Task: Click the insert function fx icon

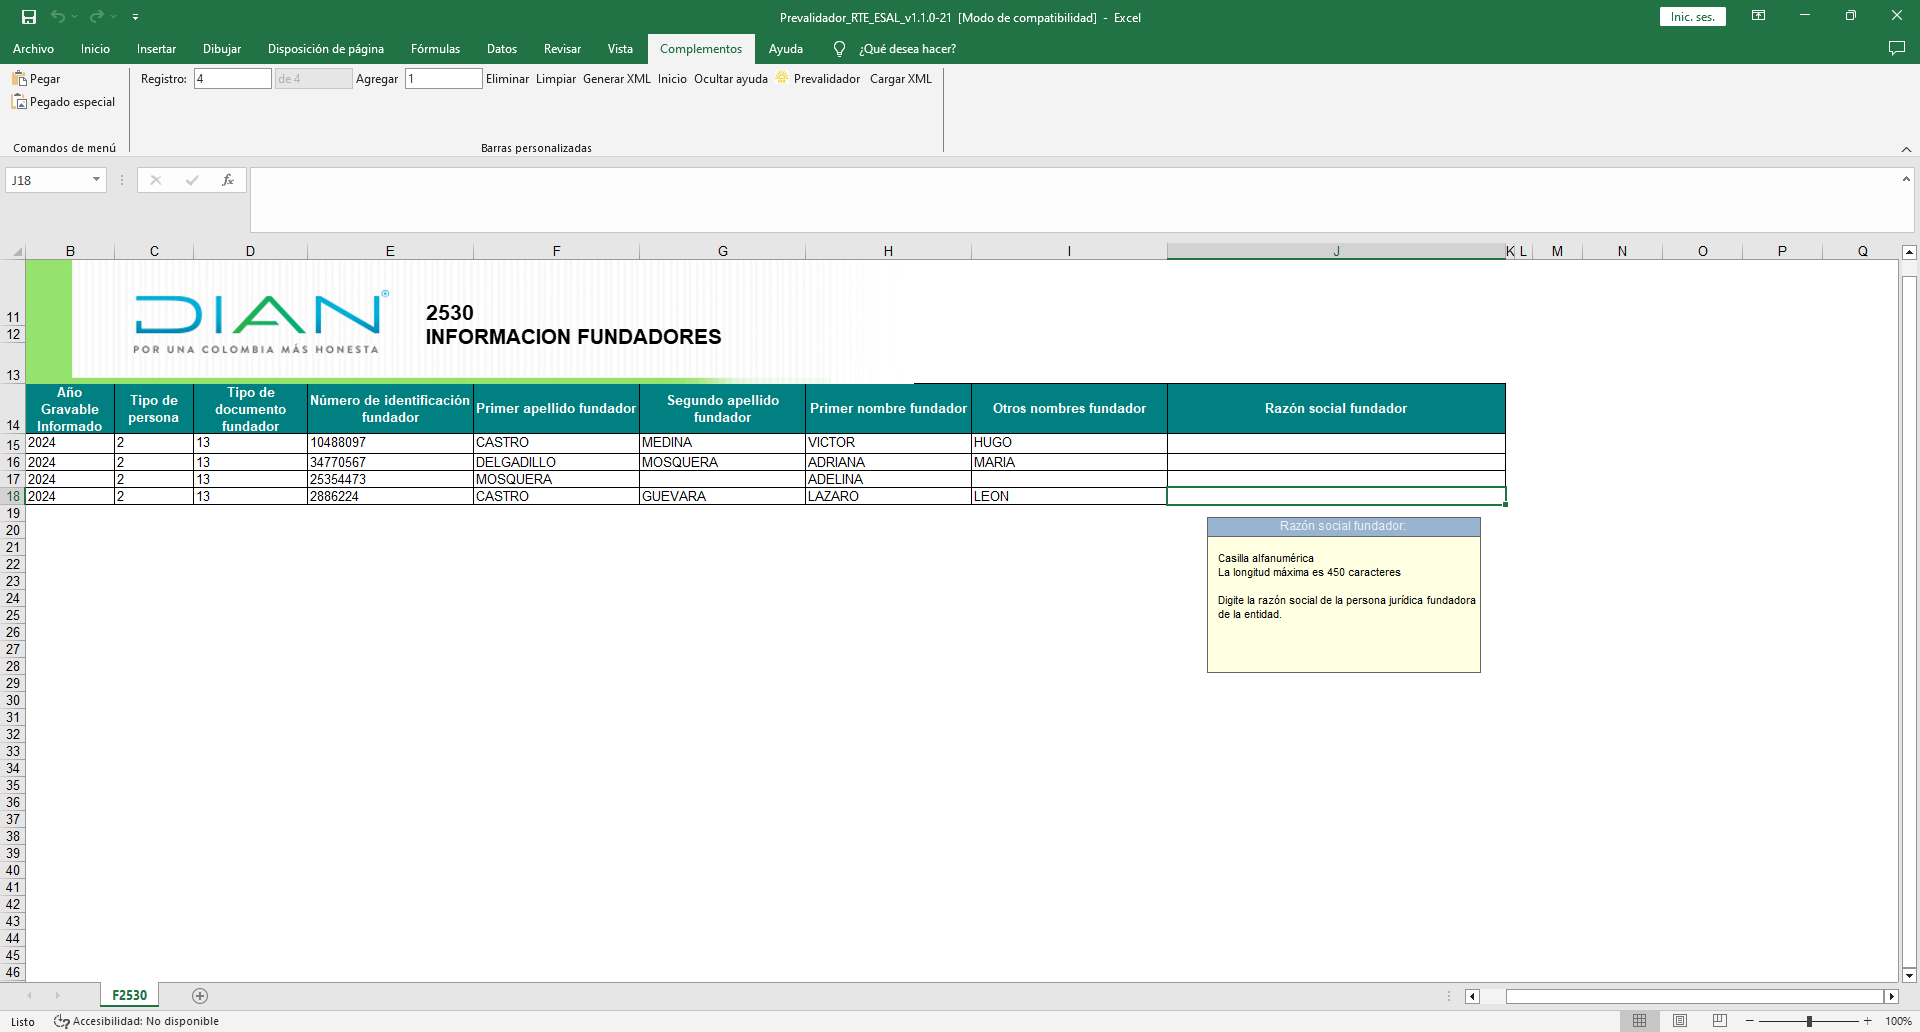Action: [x=228, y=180]
